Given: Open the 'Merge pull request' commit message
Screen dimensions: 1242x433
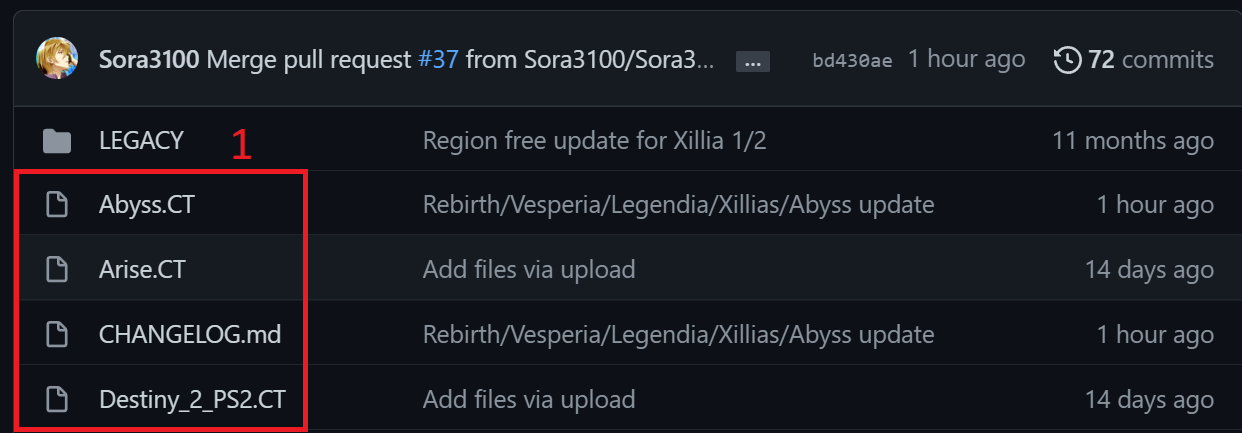Looking at the screenshot, I should point(308,60).
